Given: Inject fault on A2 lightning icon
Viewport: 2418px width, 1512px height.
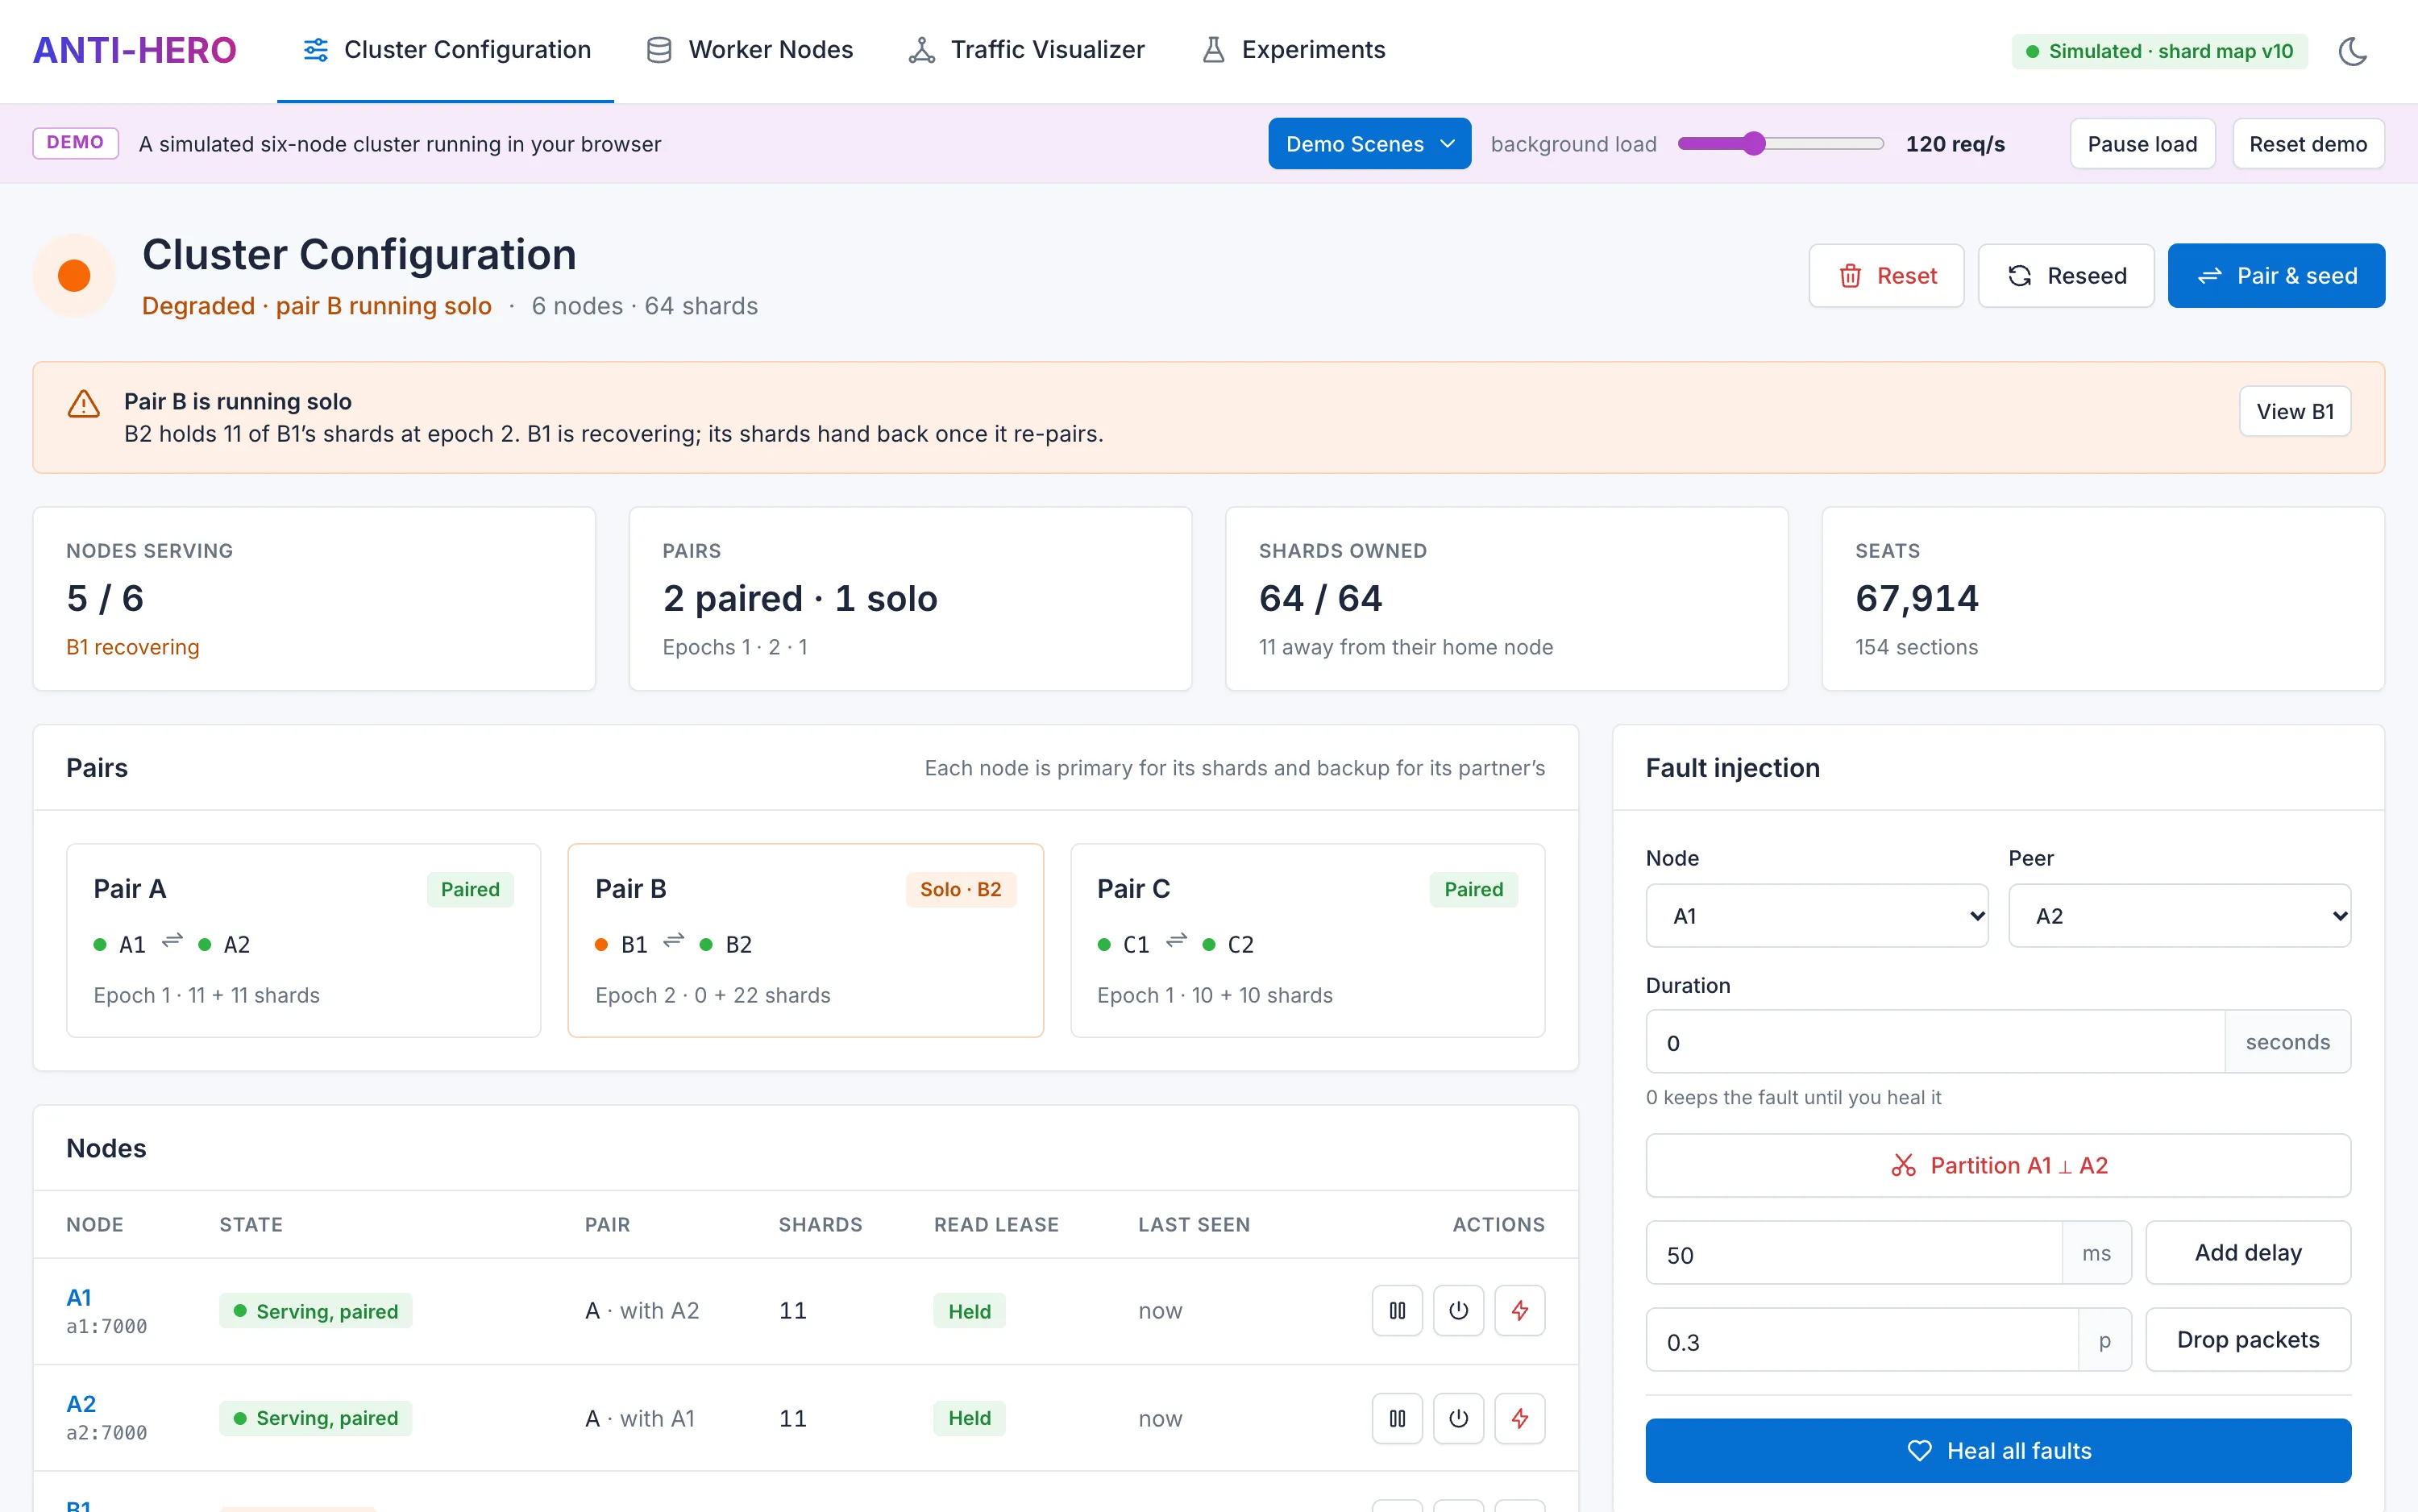Looking at the screenshot, I should coord(1519,1418).
